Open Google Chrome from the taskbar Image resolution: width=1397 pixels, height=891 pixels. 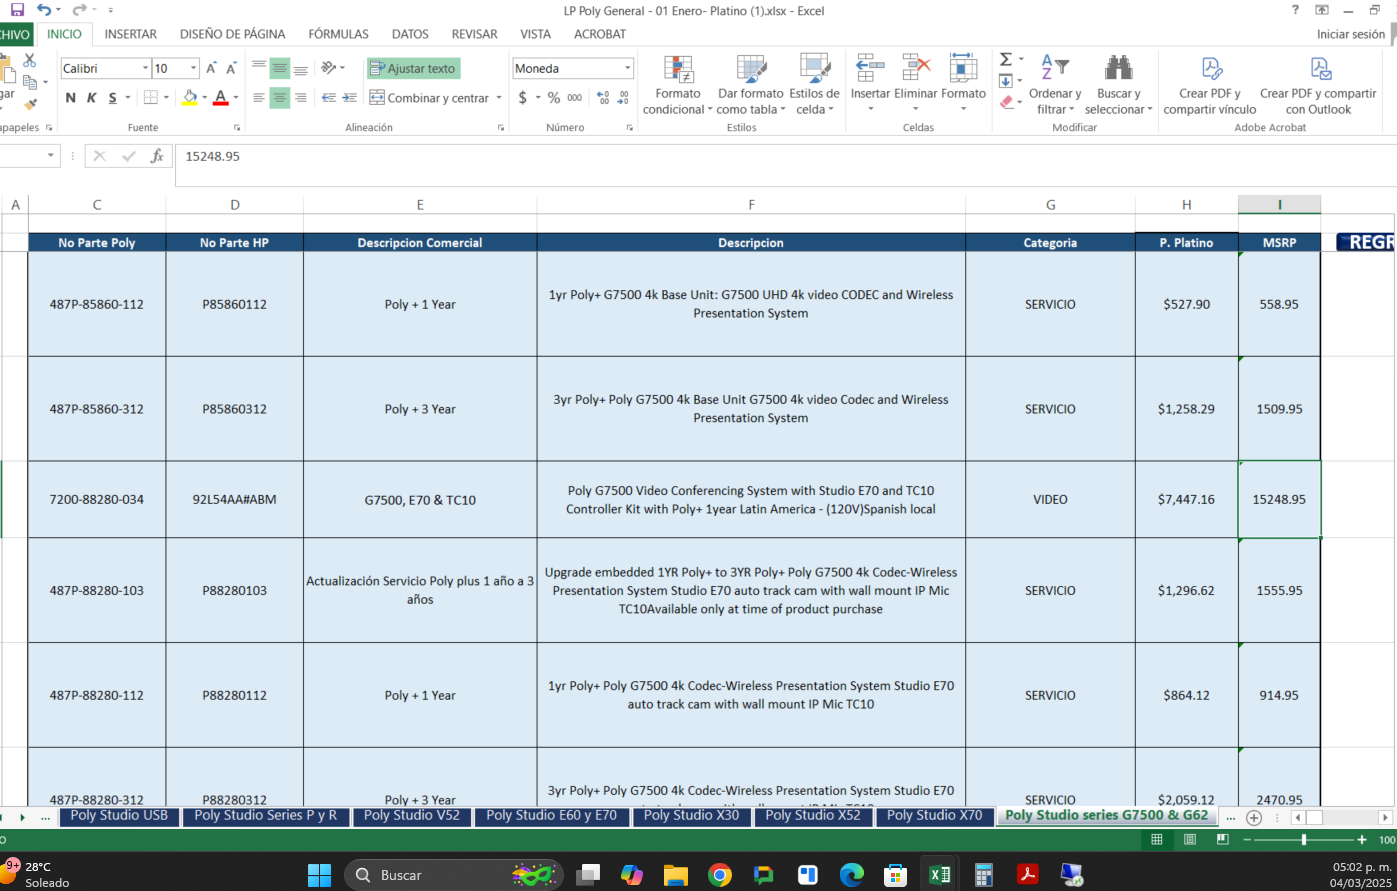(x=719, y=875)
